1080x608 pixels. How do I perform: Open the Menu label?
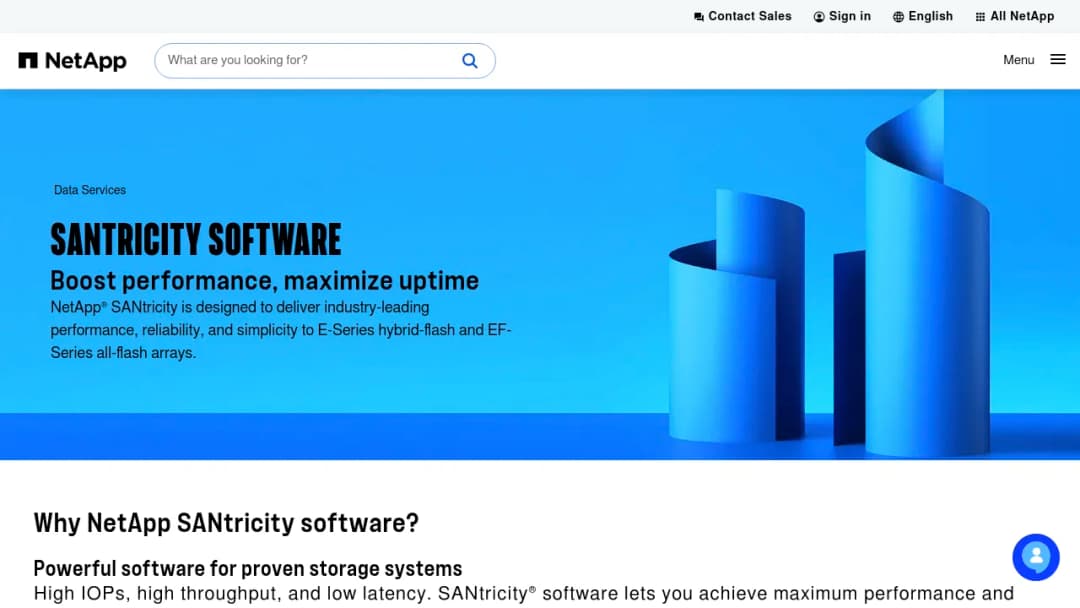click(1019, 60)
